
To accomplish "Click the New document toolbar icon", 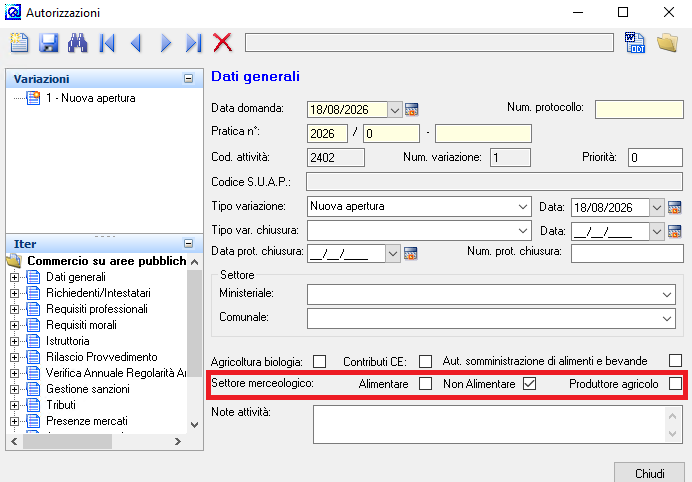I will pyautogui.click(x=19, y=43).
